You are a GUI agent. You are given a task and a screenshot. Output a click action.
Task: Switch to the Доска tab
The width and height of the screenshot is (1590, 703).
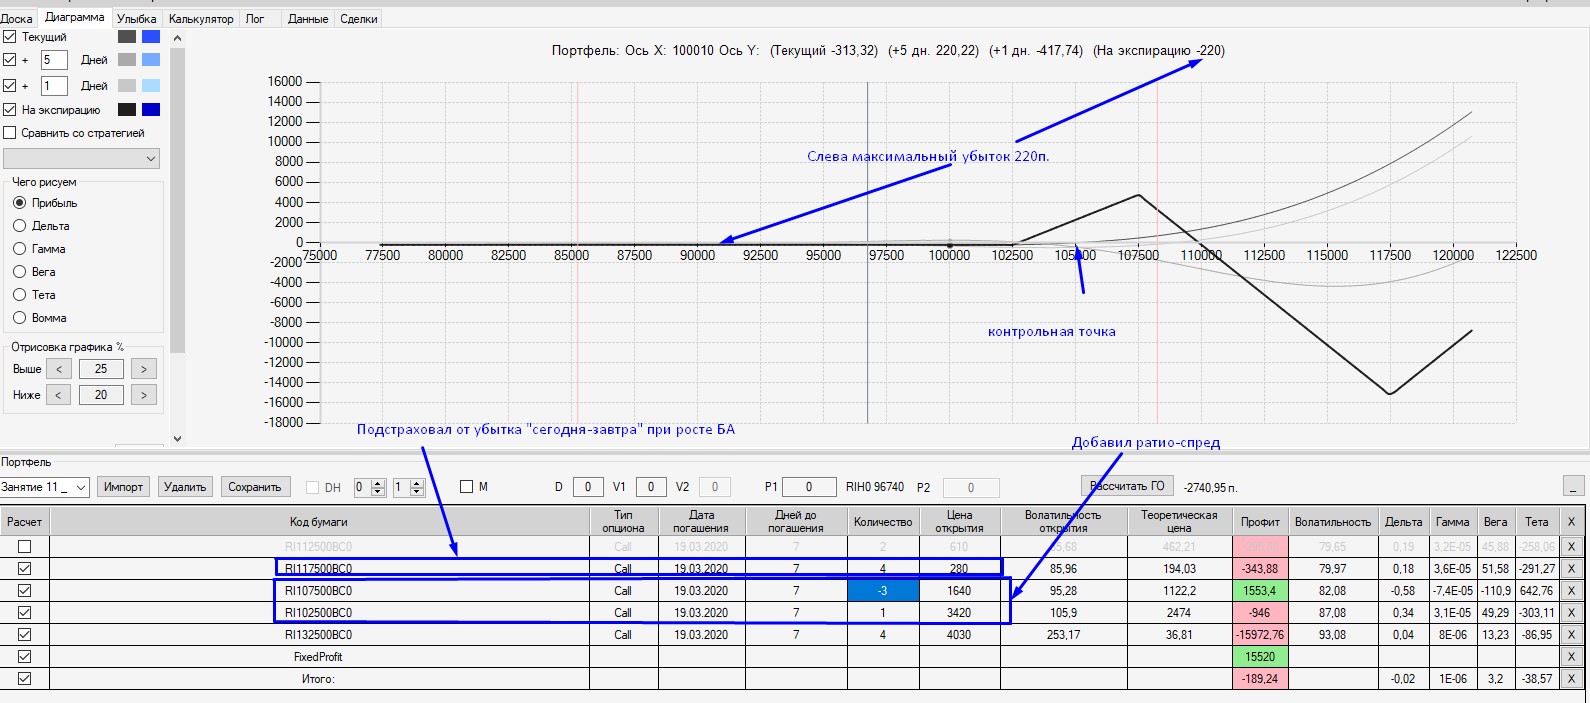(x=16, y=19)
